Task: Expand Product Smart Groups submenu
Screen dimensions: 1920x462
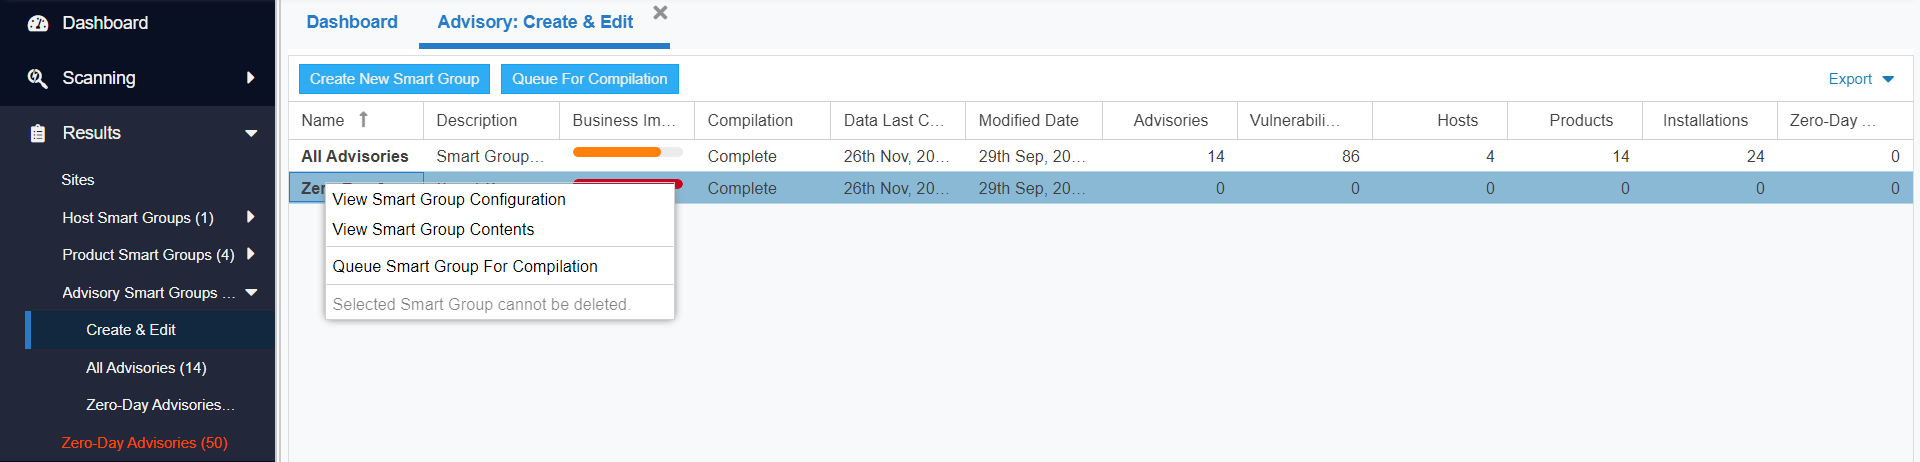Action: pos(250,254)
